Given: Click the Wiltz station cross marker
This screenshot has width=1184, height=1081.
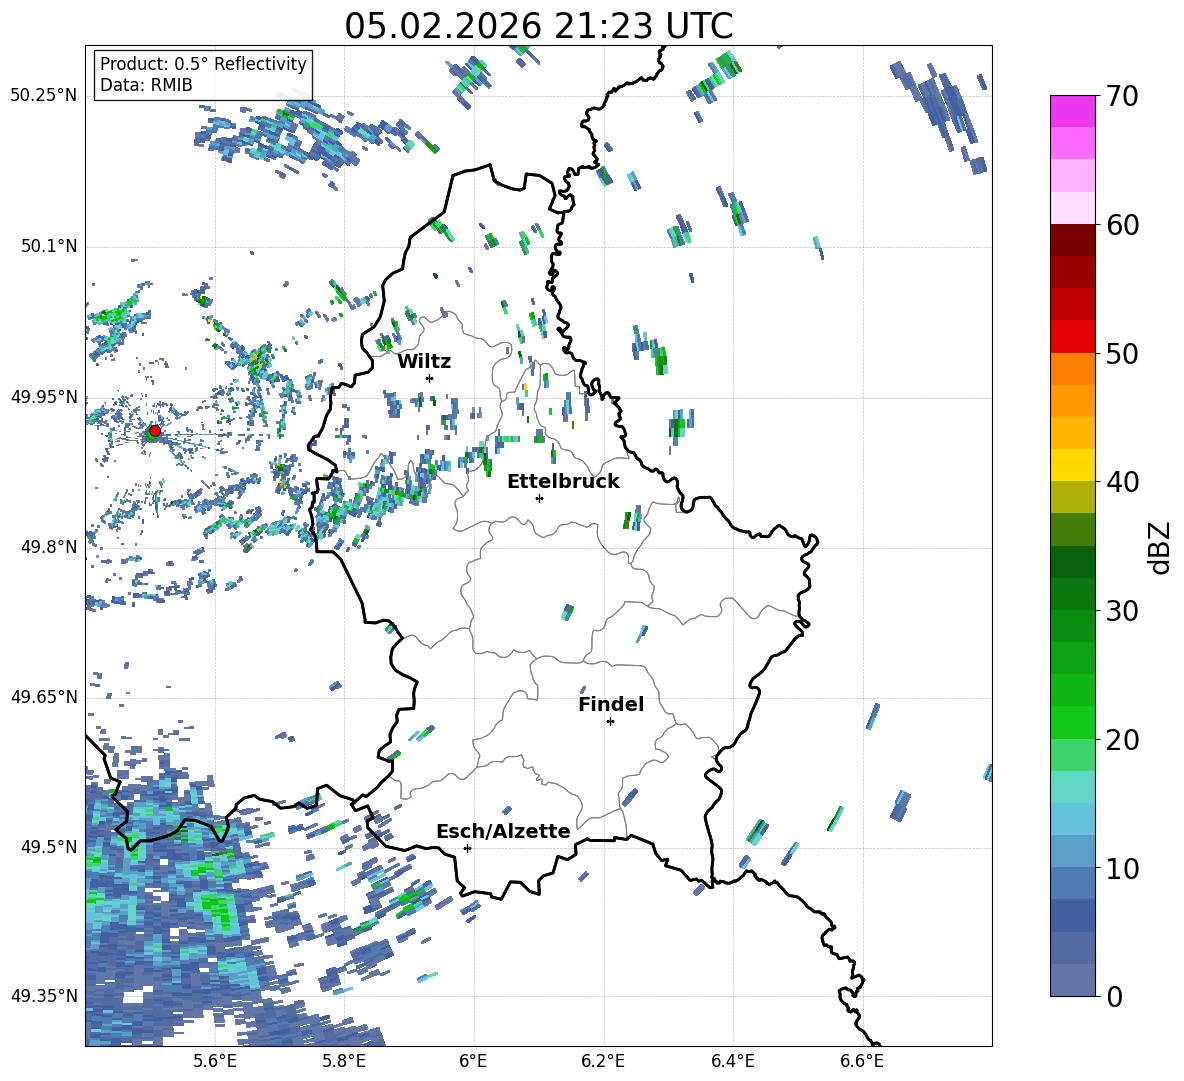Looking at the screenshot, I should (x=429, y=378).
